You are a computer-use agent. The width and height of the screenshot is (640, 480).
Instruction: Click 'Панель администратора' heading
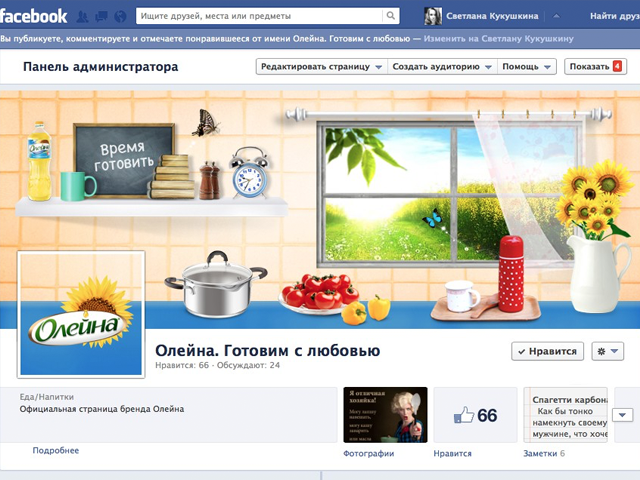pos(100,67)
